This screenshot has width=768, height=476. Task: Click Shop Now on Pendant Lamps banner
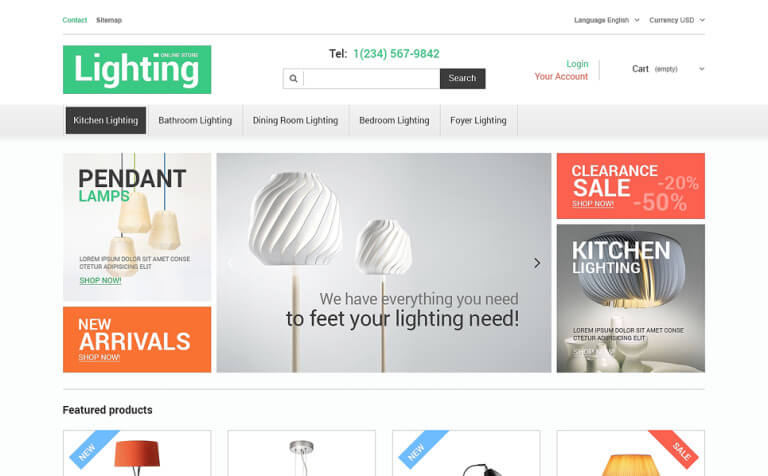pos(100,281)
